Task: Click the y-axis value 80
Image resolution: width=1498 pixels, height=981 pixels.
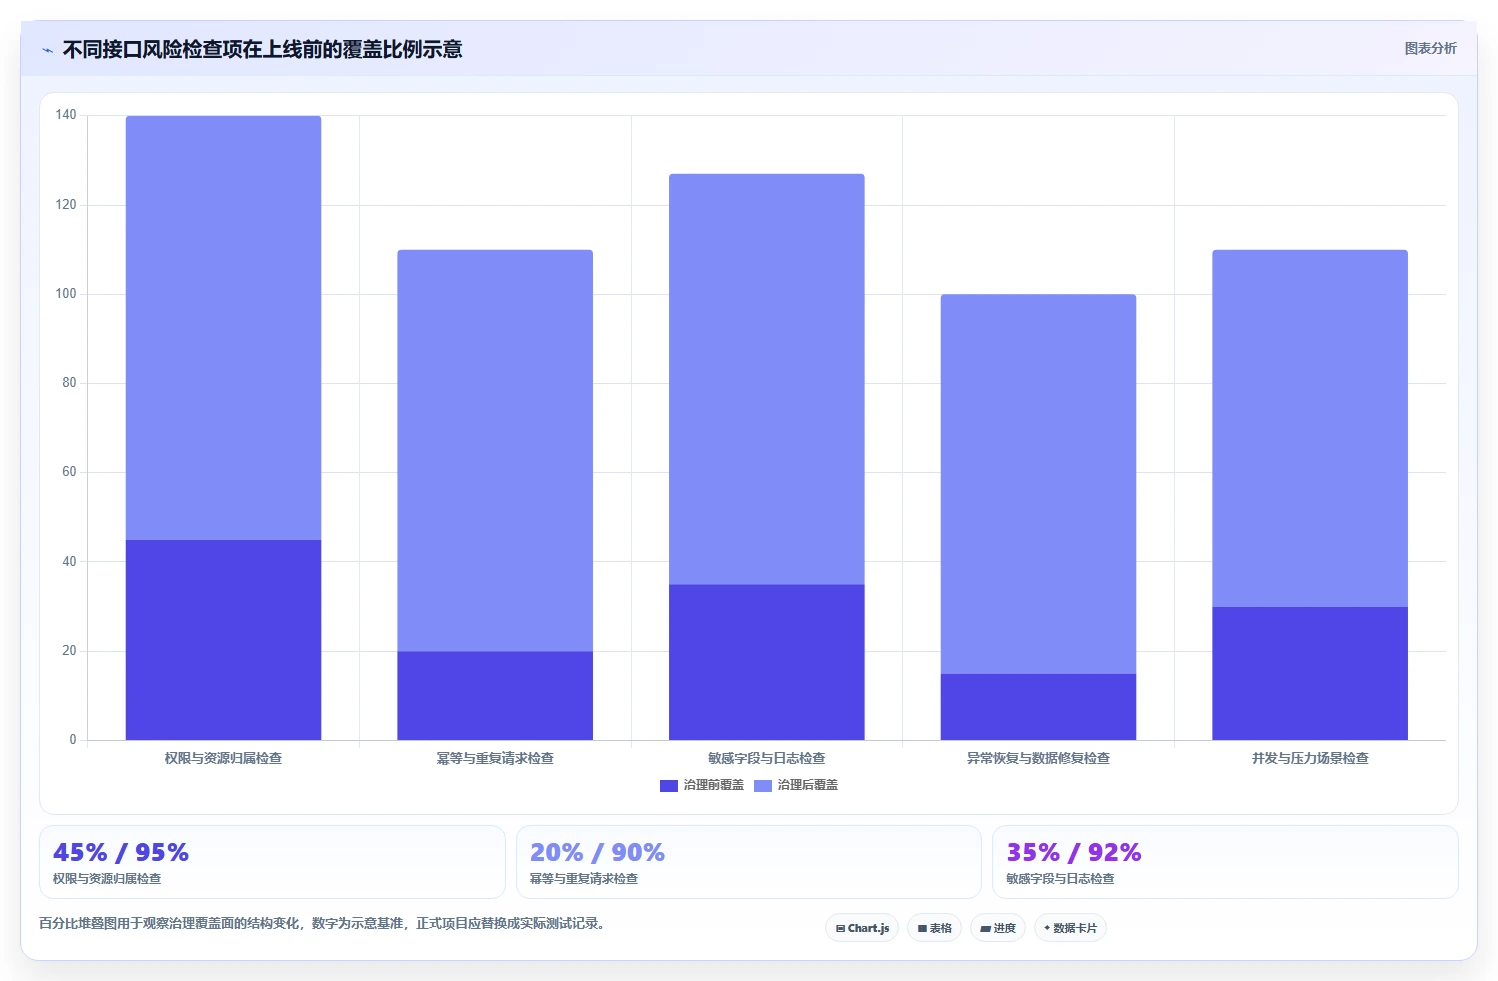Action: tap(69, 382)
